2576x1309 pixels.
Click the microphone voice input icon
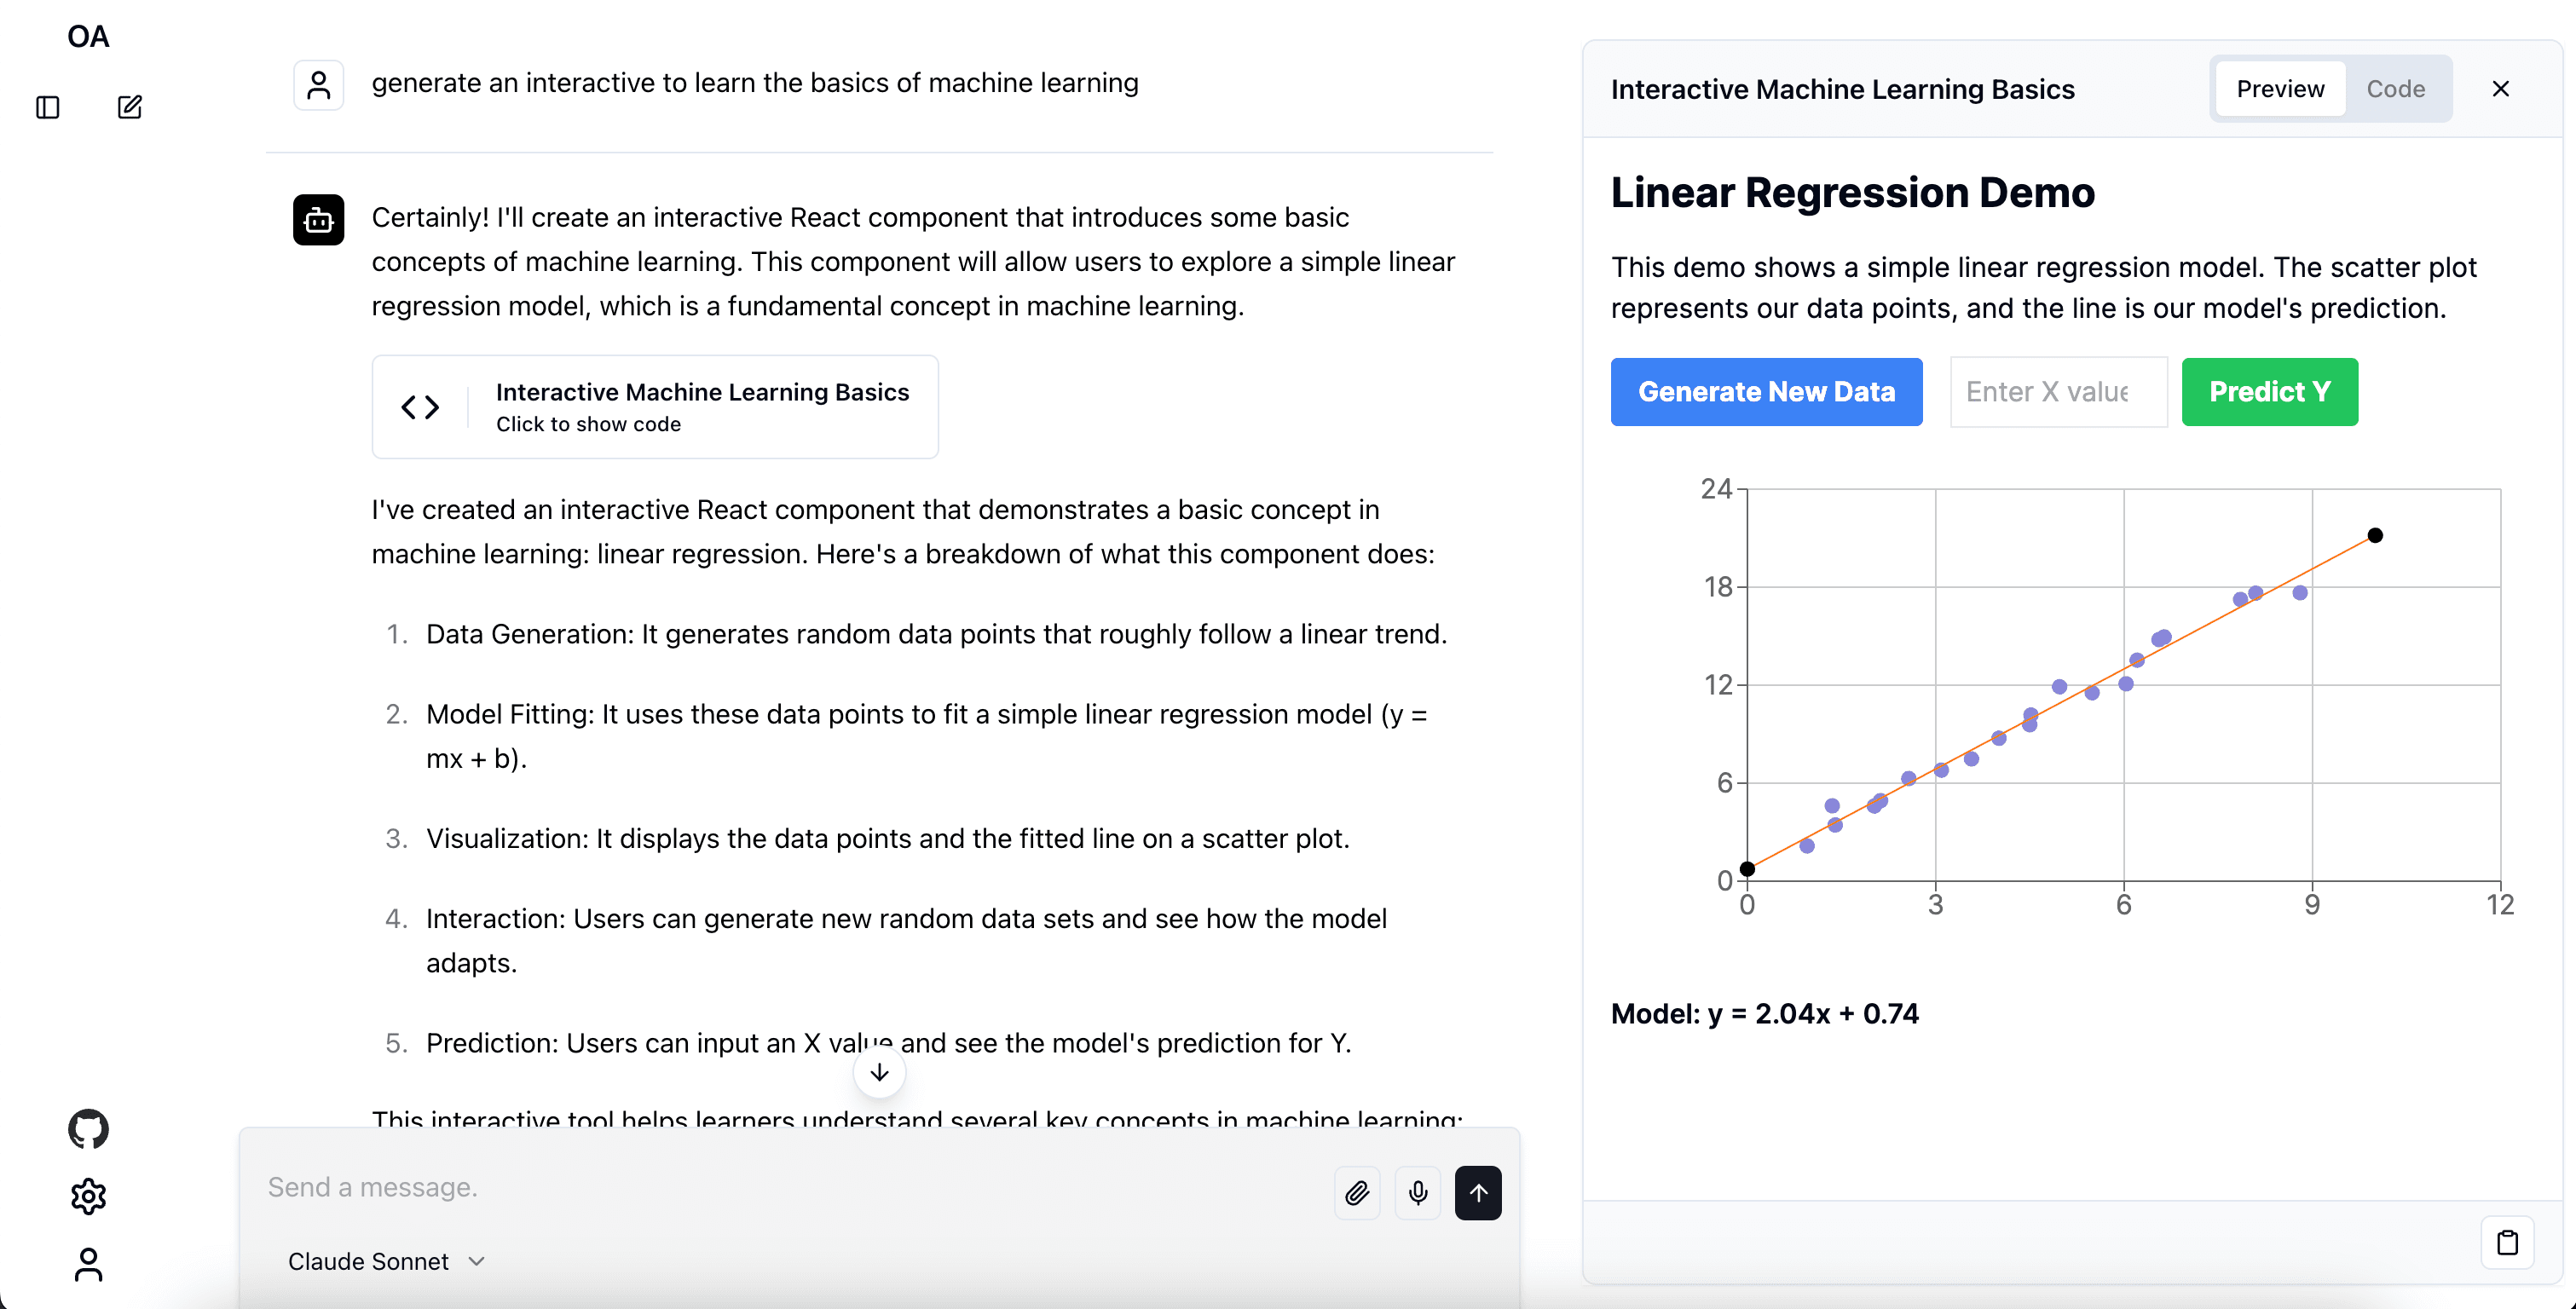[x=1416, y=1192]
